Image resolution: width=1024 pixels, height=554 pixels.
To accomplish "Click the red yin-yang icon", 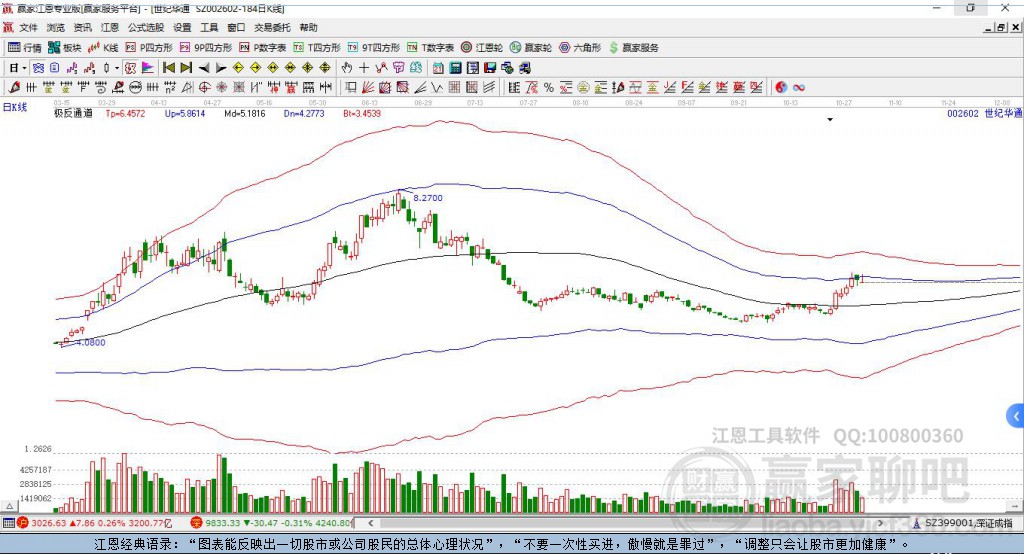I will [x=781, y=88].
